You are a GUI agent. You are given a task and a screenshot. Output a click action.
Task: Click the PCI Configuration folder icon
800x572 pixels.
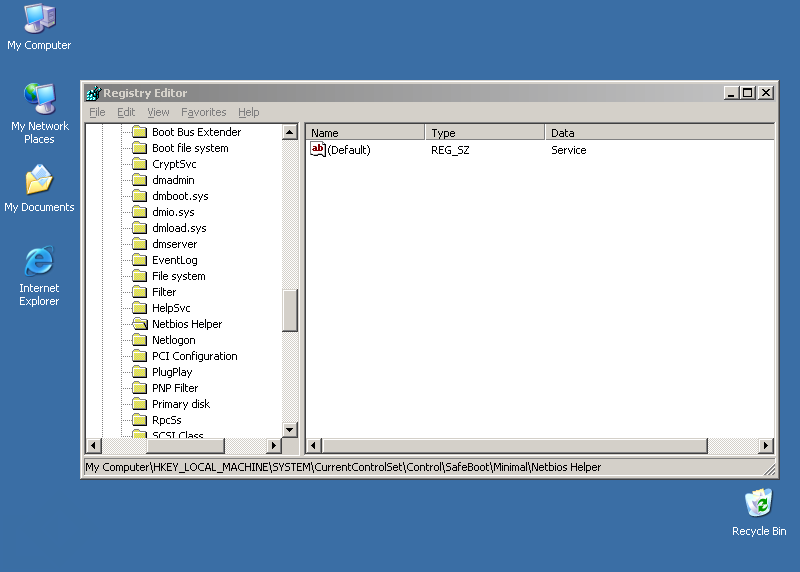point(139,356)
